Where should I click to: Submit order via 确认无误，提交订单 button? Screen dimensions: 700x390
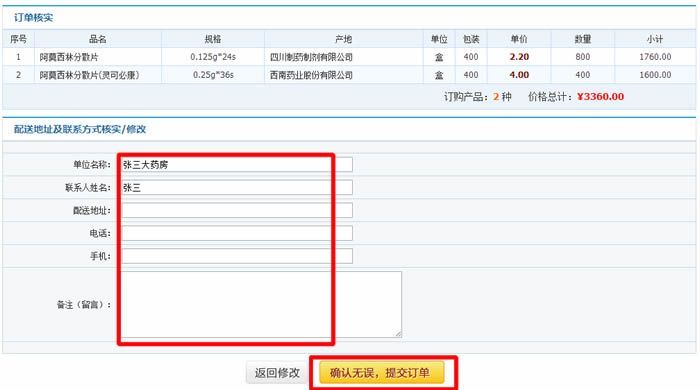point(382,373)
